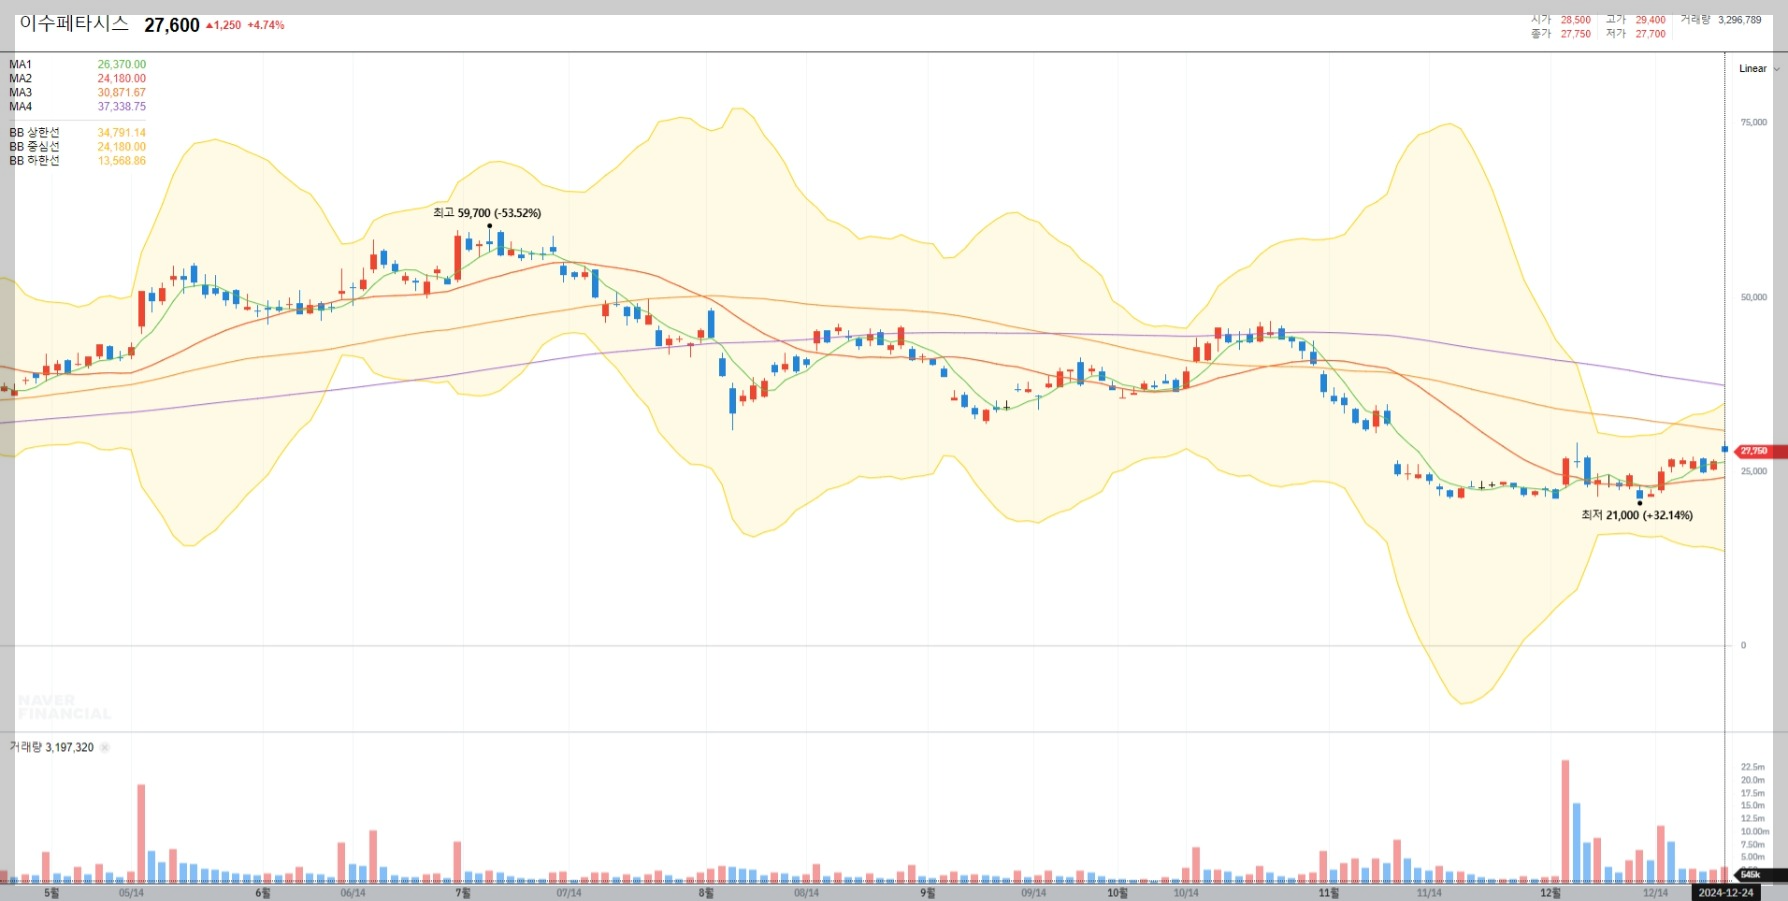Image resolution: width=1788 pixels, height=901 pixels.
Task: Remove the 거래량 volume indicator with the x icon
Action: tap(105, 747)
